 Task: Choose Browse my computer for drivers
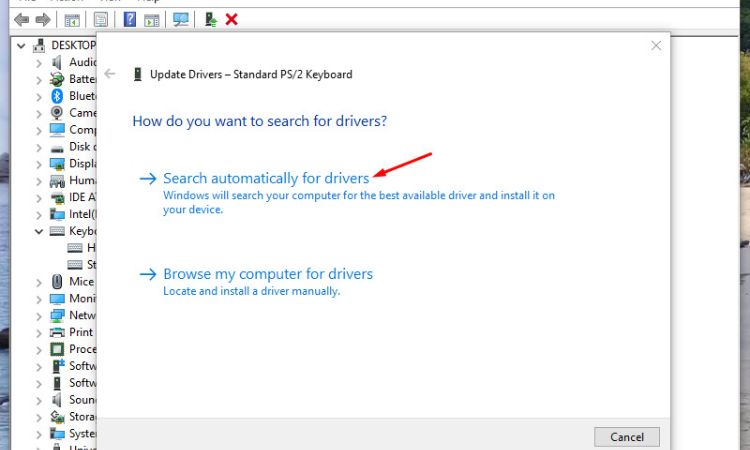tap(268, 274)
